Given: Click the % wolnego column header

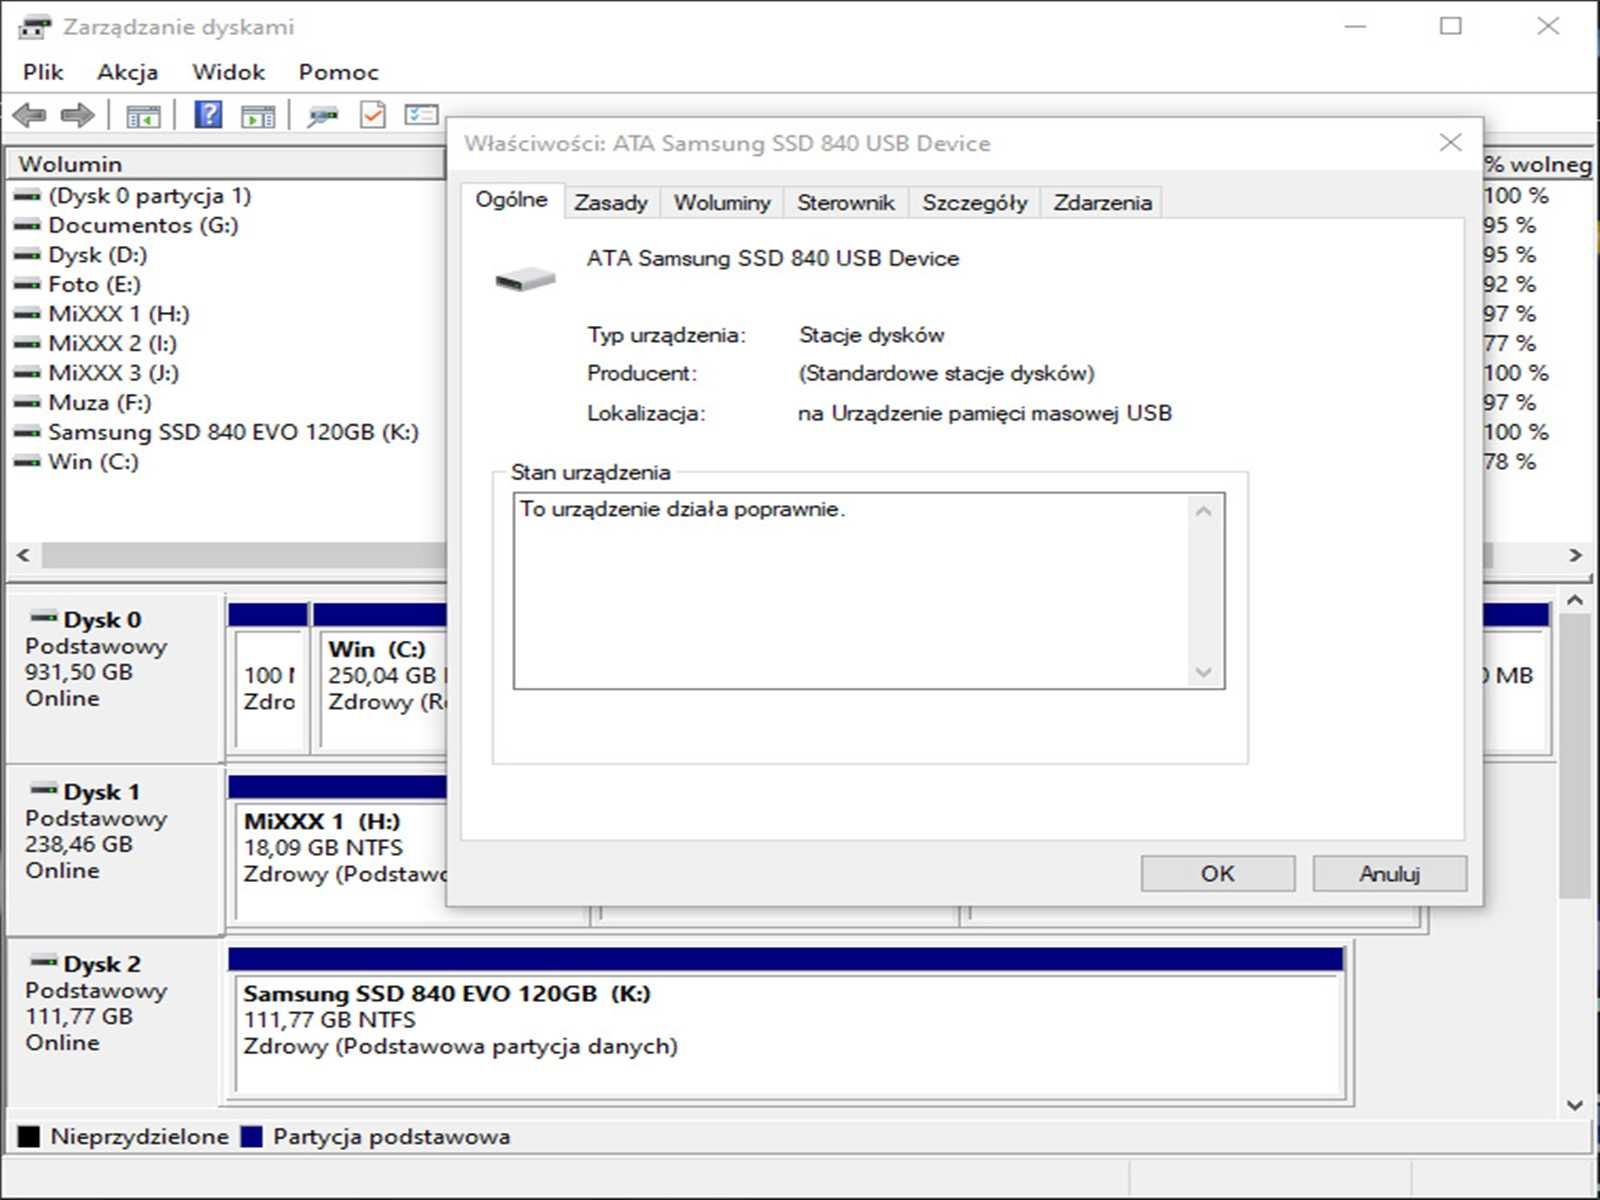Looking at the screenshot, I should click(x=1538, y=164).
